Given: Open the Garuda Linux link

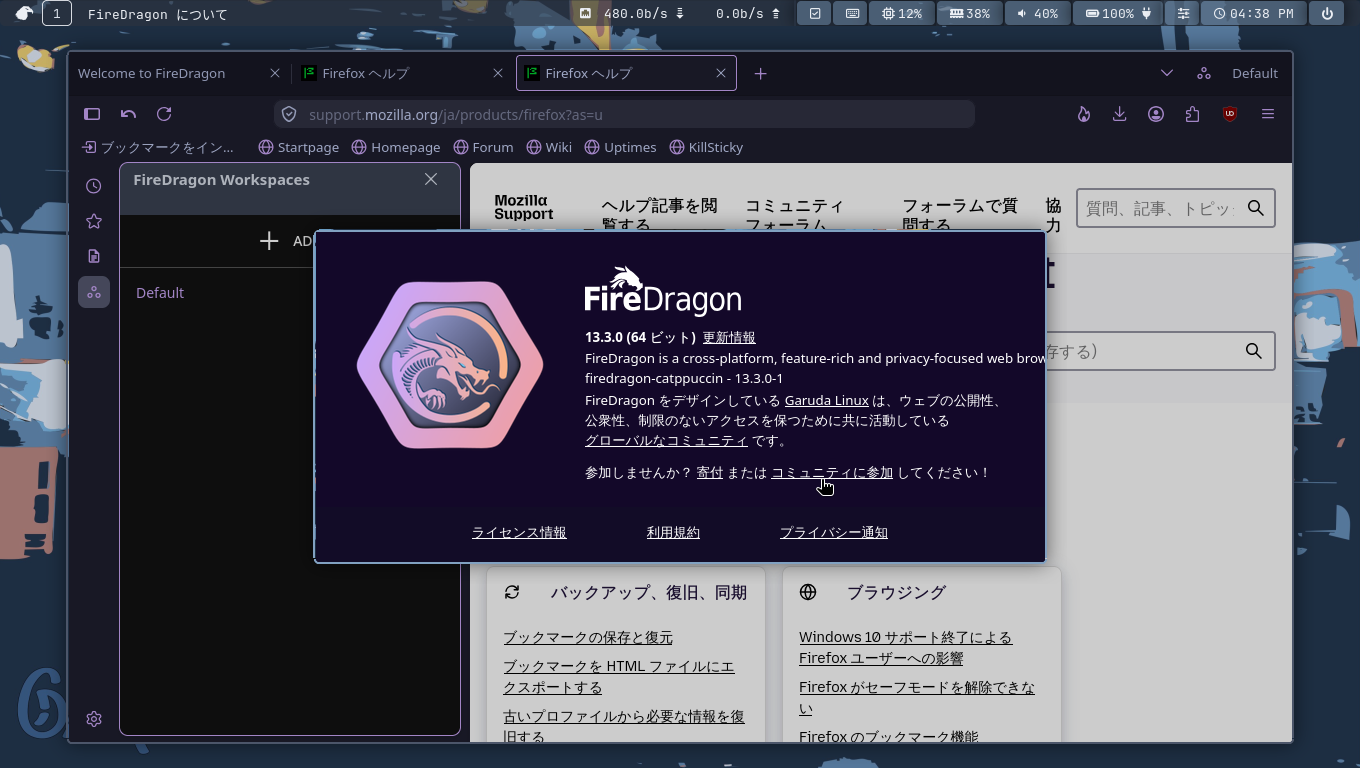Looking at the screenshot, I should coord(827,401).
